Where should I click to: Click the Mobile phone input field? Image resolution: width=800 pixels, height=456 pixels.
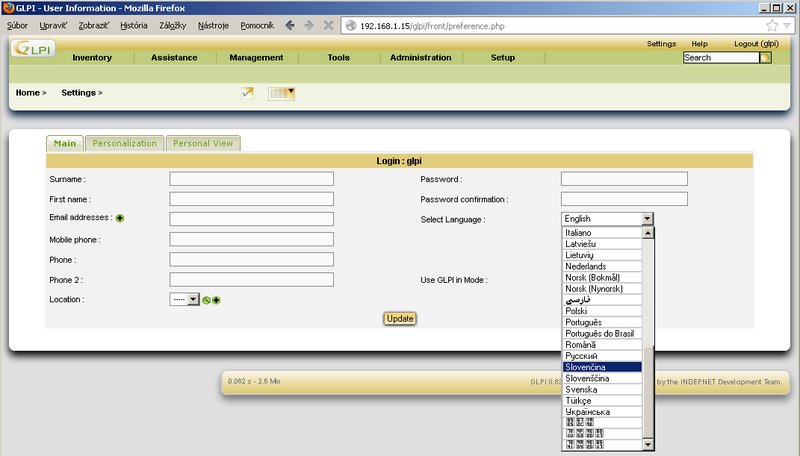click(252, 239)
